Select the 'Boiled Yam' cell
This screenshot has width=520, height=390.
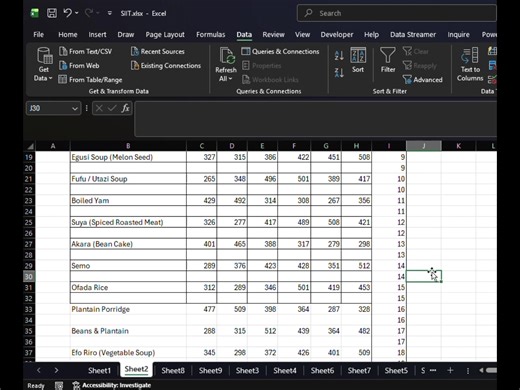(x=128, y=200)
